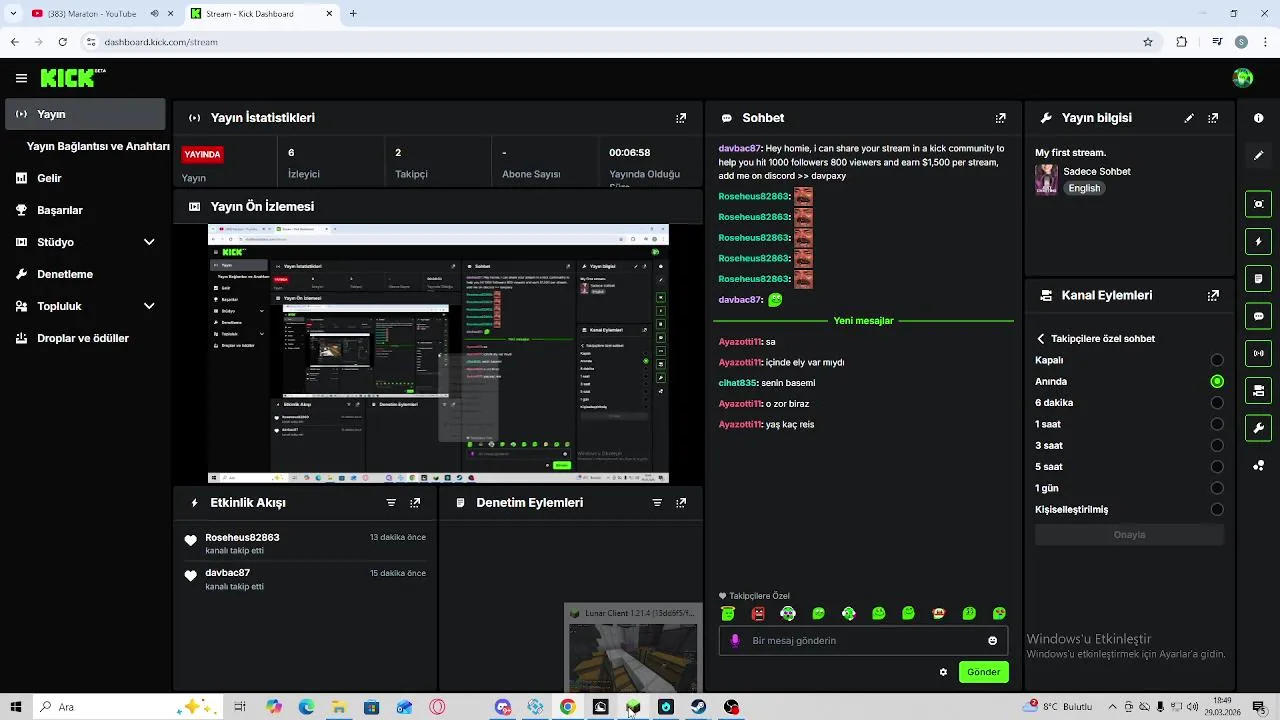This screenshot has width=1280, height=720.
Task: Toggle the wrench stream info icon in rail
Action: coord(1258,428)
